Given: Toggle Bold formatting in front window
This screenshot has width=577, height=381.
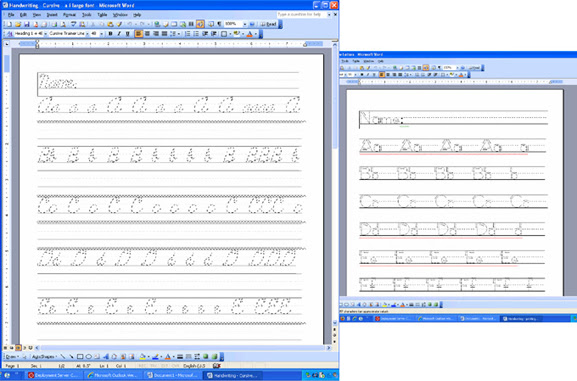Looking at the screenshot, I should [110, 34].
